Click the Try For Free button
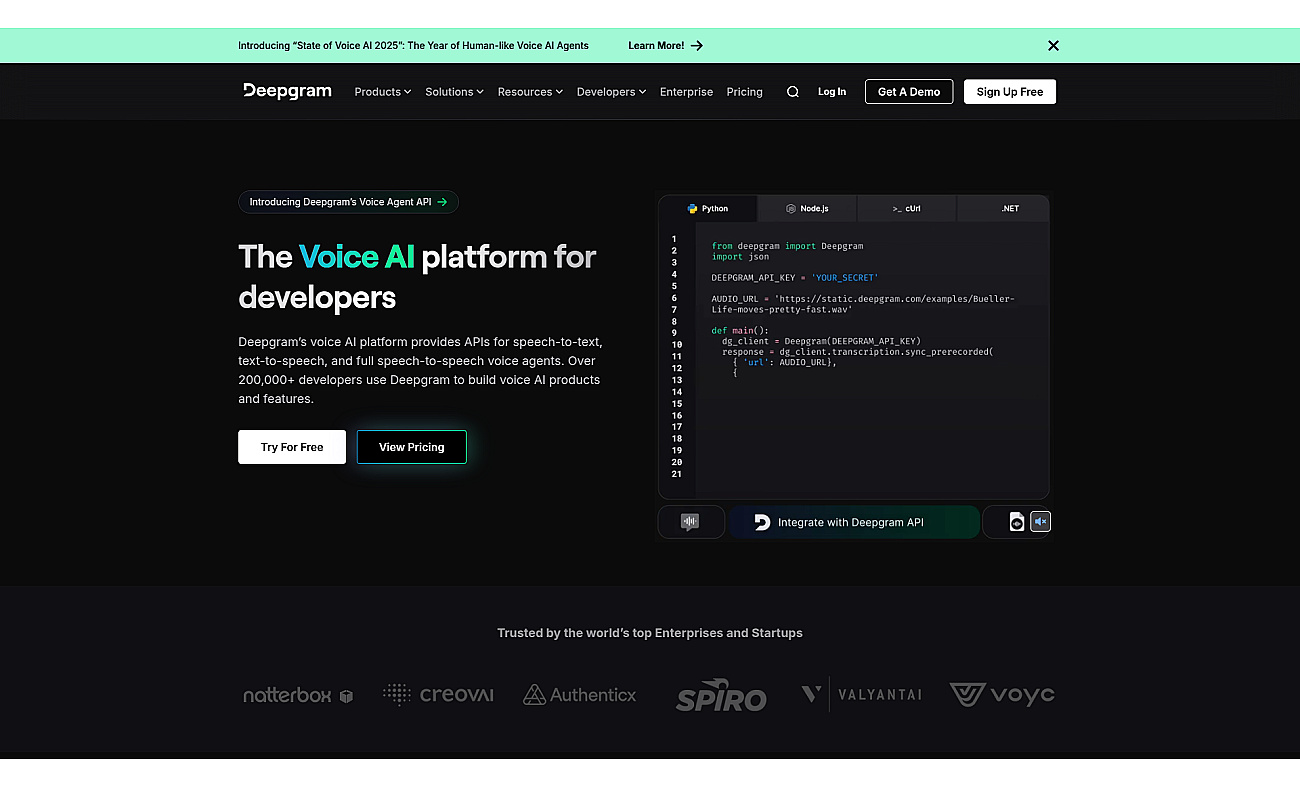This screenshot has width=1300, height=788. (292, 447)
